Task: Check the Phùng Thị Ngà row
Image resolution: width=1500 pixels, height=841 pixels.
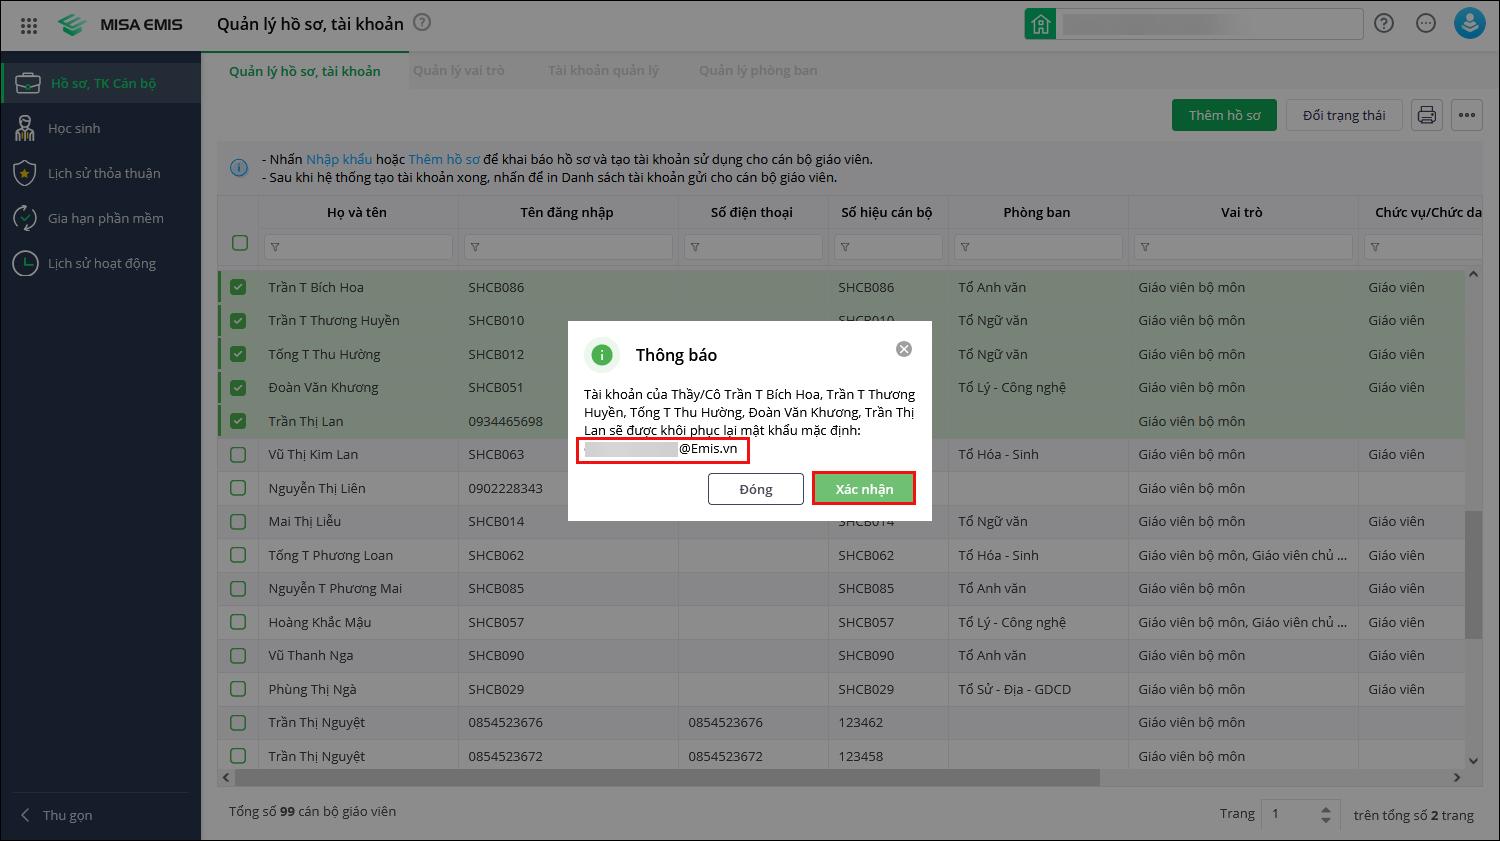Action: click(238, 689)
